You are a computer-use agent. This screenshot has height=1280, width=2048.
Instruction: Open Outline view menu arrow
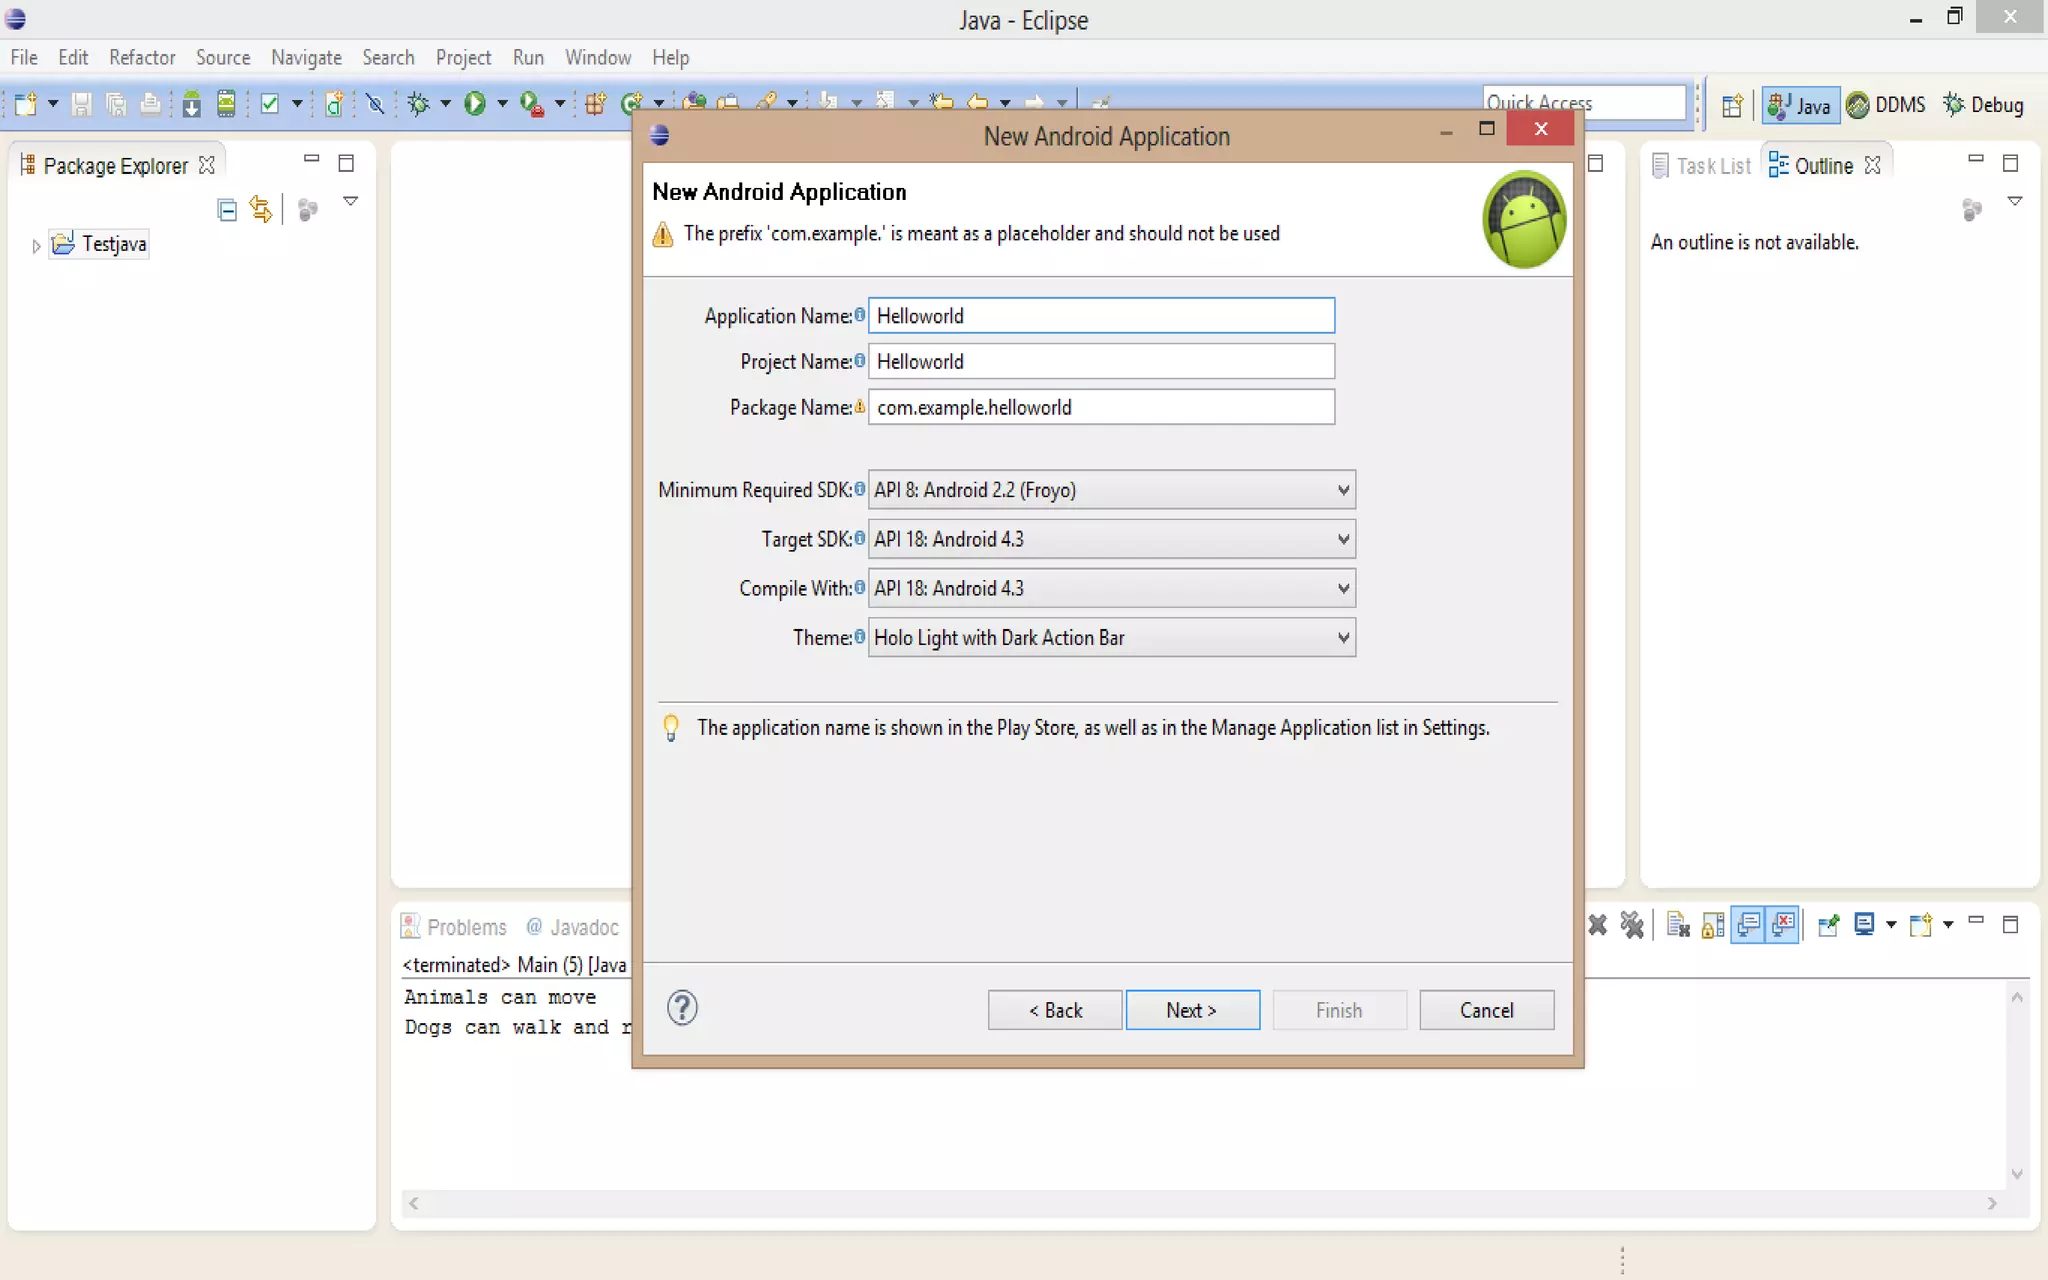click(x=2015, y=201)
